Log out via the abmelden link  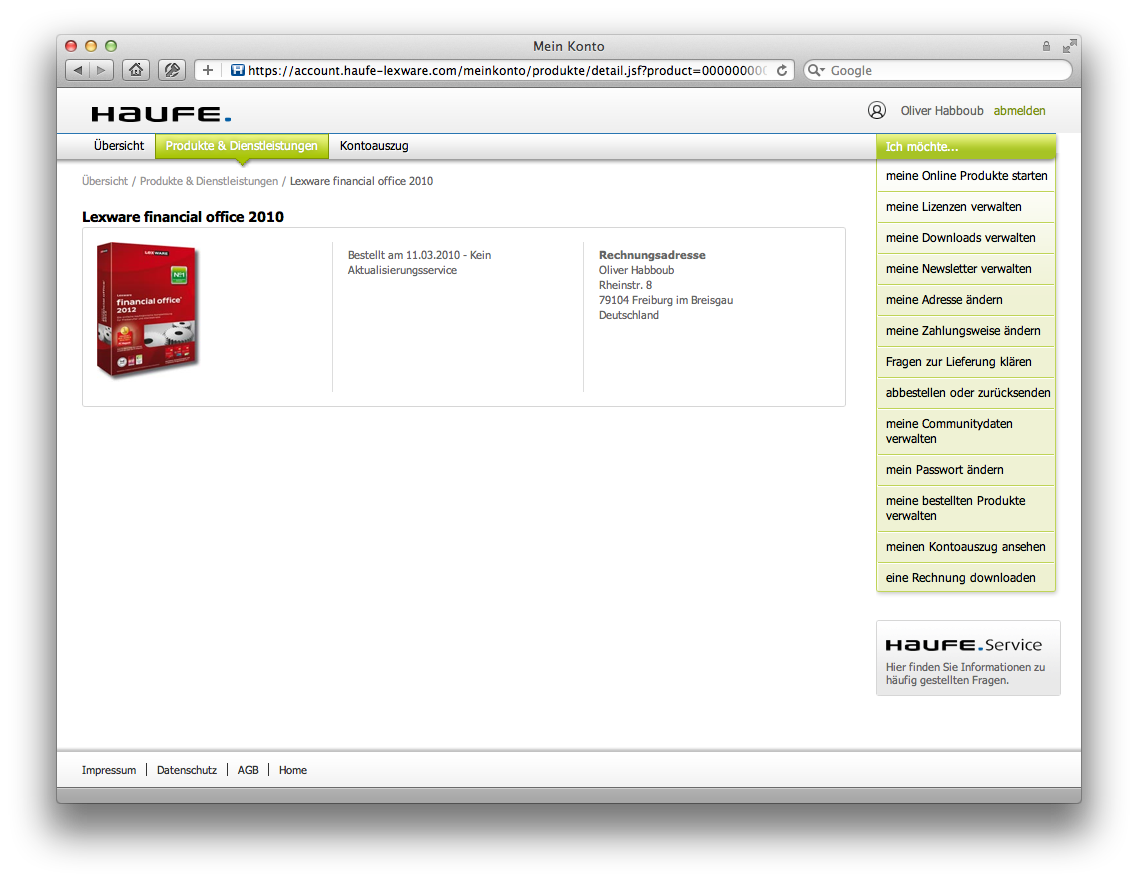click(x=1019, y=110)
